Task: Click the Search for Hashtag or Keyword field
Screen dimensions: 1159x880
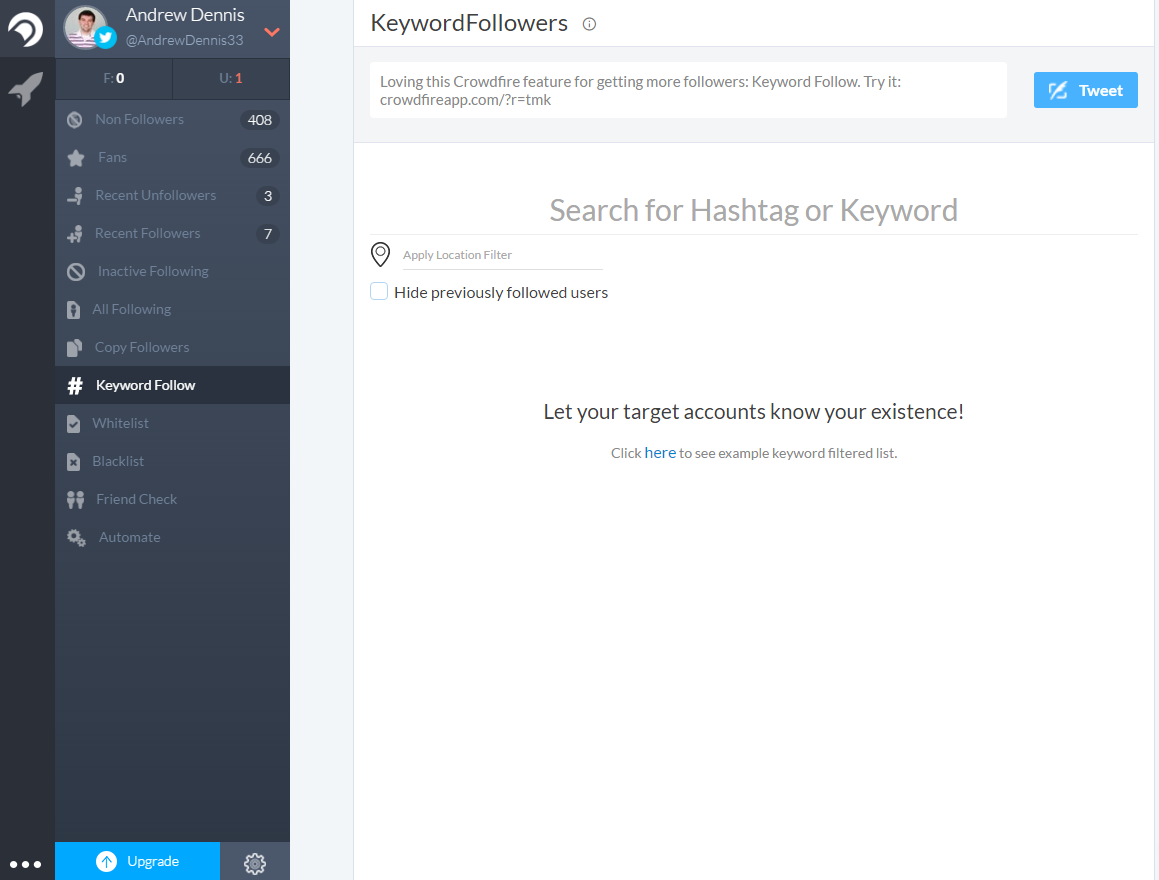Action: (x=753, y=210)
